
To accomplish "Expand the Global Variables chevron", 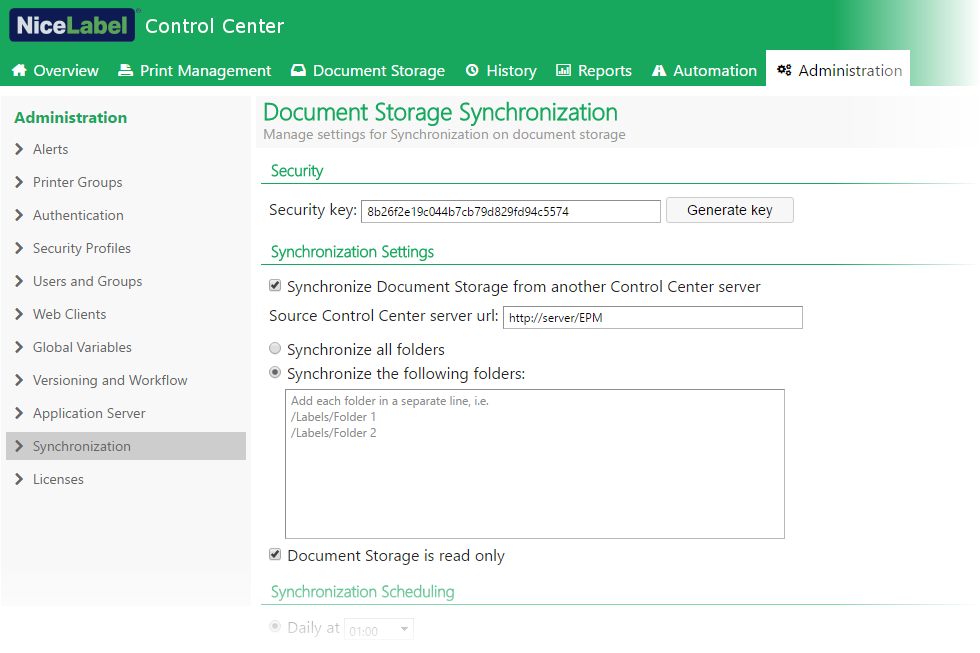I will coord(19,347).
